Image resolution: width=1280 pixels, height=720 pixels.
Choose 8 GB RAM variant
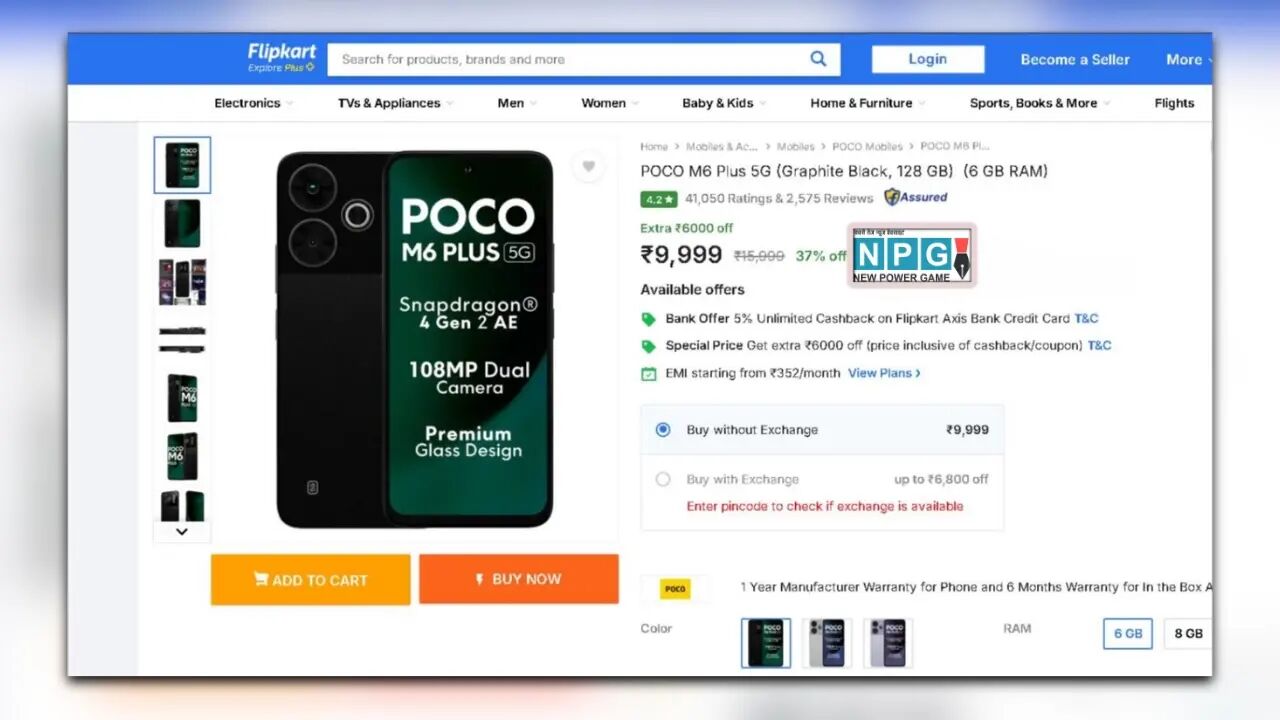point(1188,634)
